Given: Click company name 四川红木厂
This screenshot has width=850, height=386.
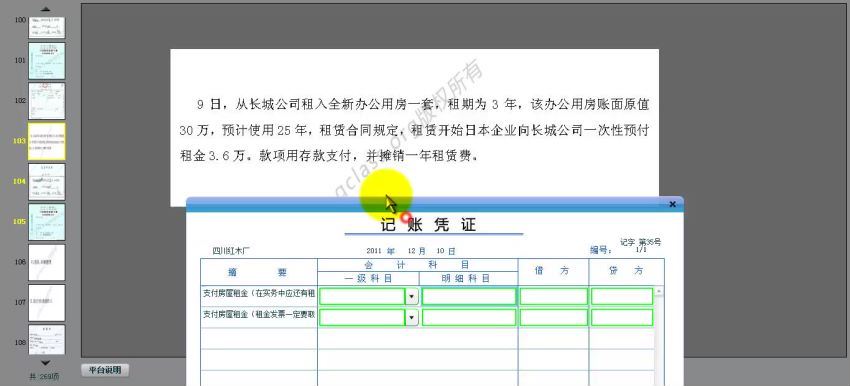Looking at the screenshot, I should 231,251.
